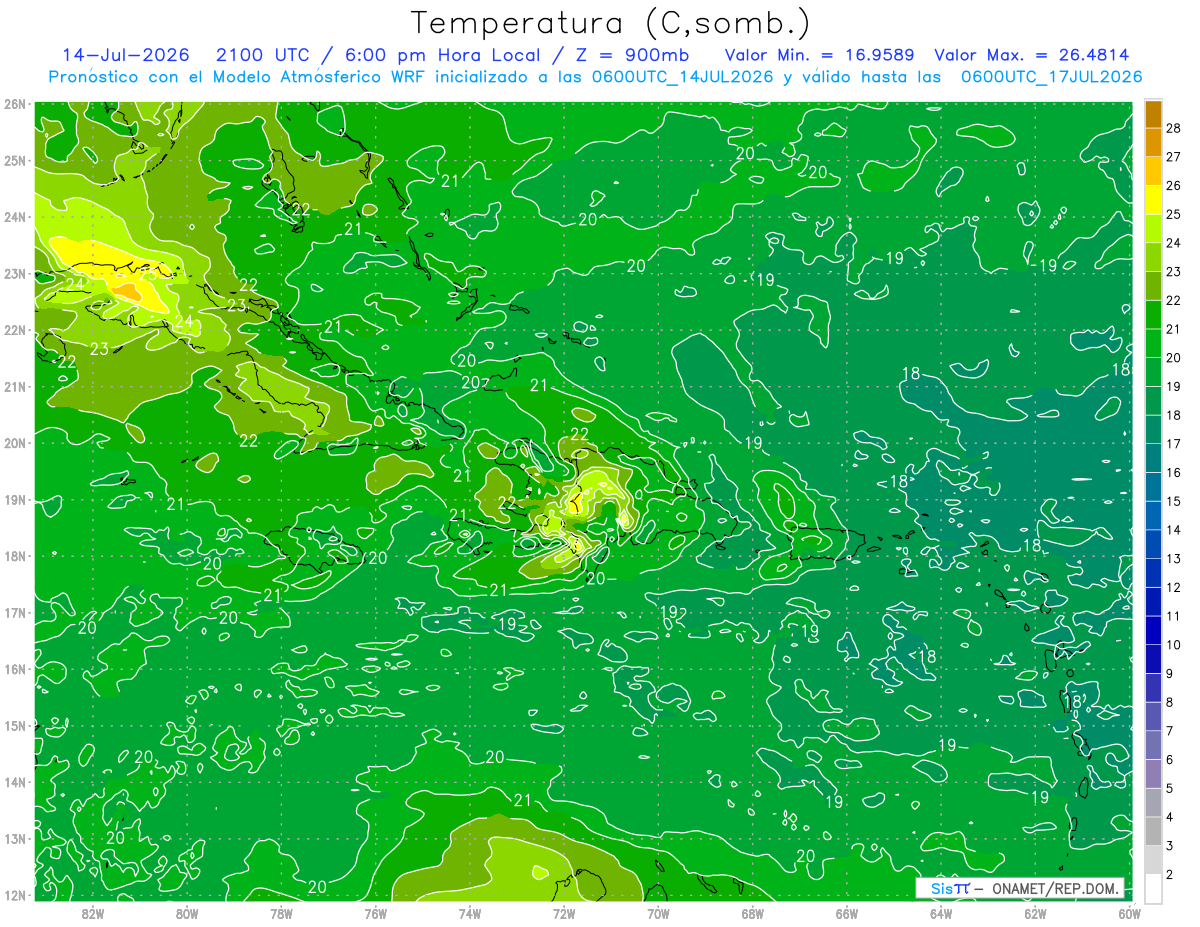
Task: Click the legend value 4 on the color scale
Action: [1170, 817]
